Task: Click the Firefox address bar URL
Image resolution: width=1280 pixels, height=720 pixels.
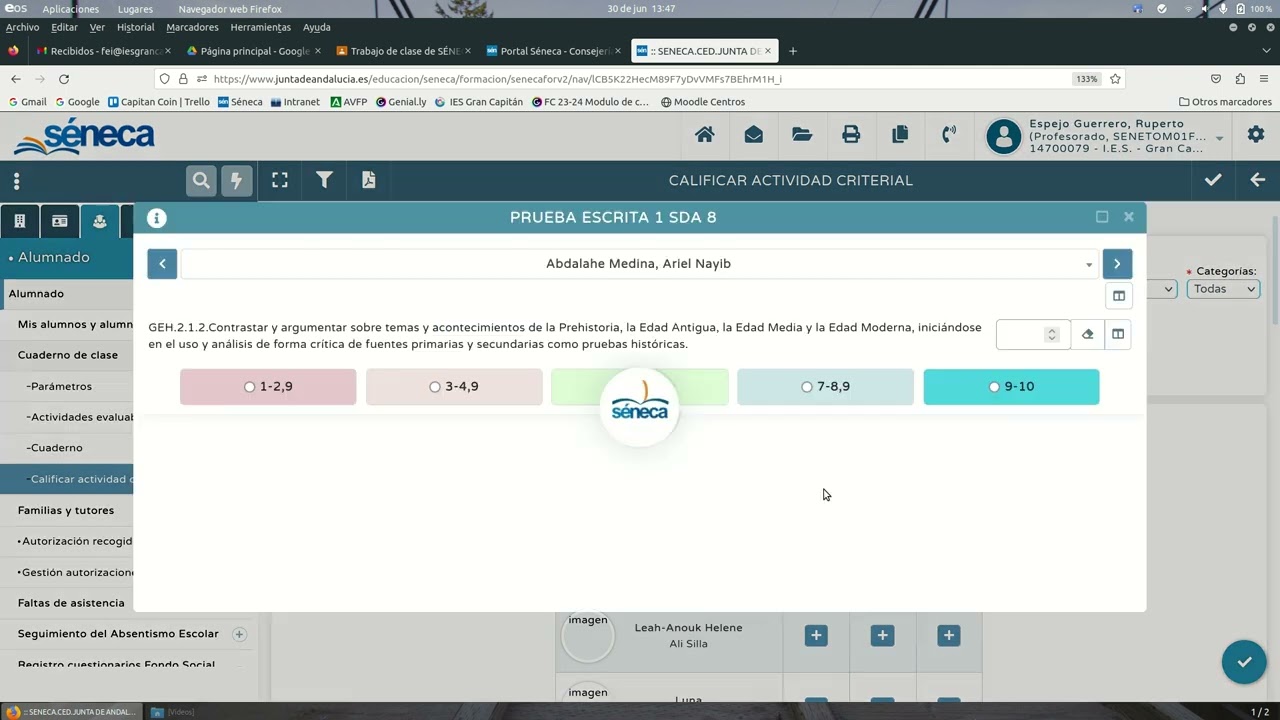Action: click(x=498, y=79)
